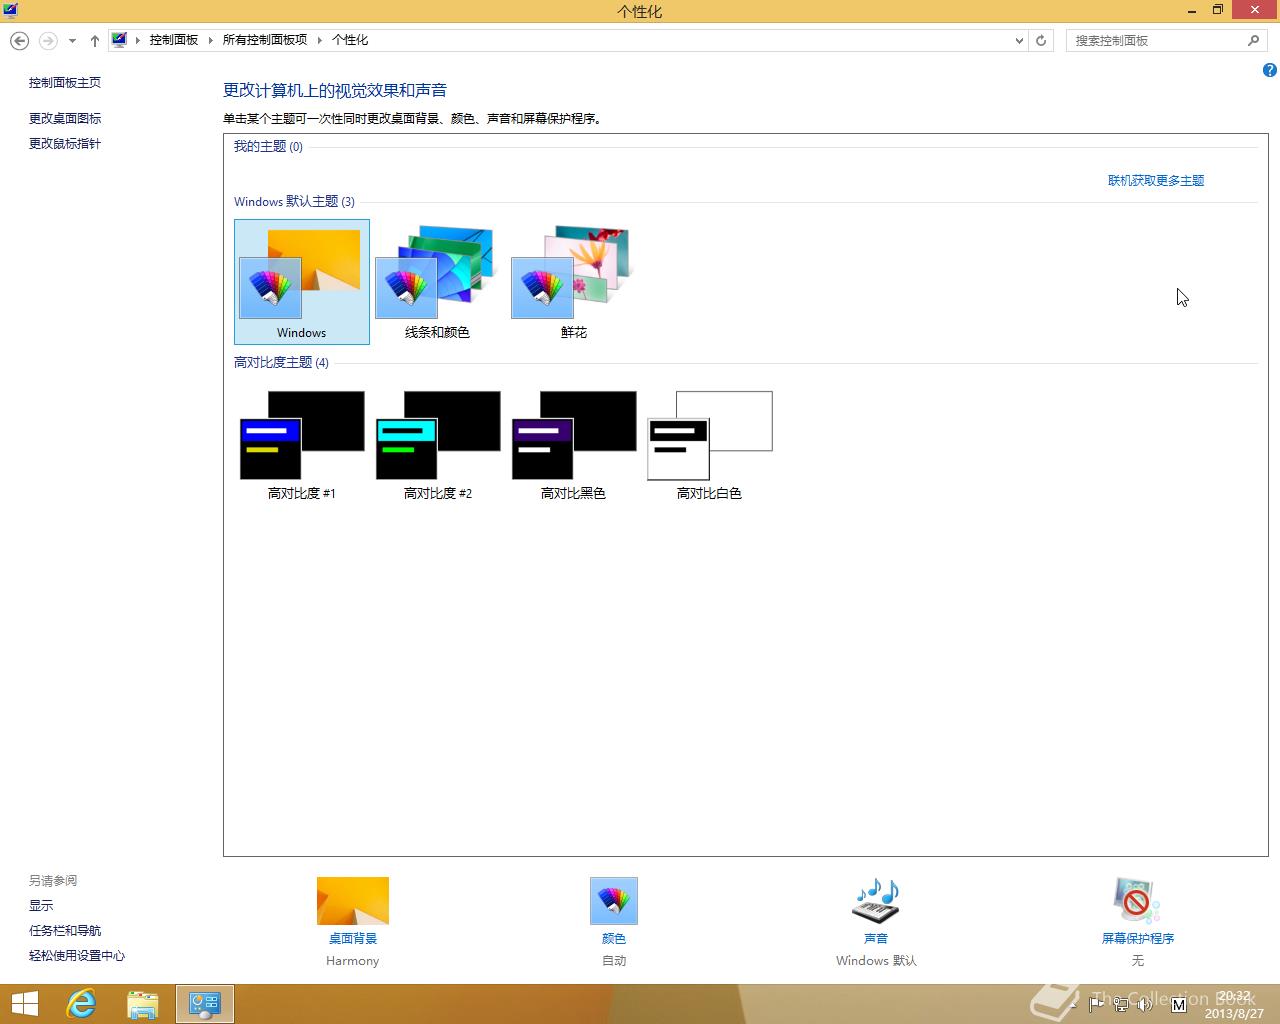Open 联机获取更多主题 link

point(1156,180)
